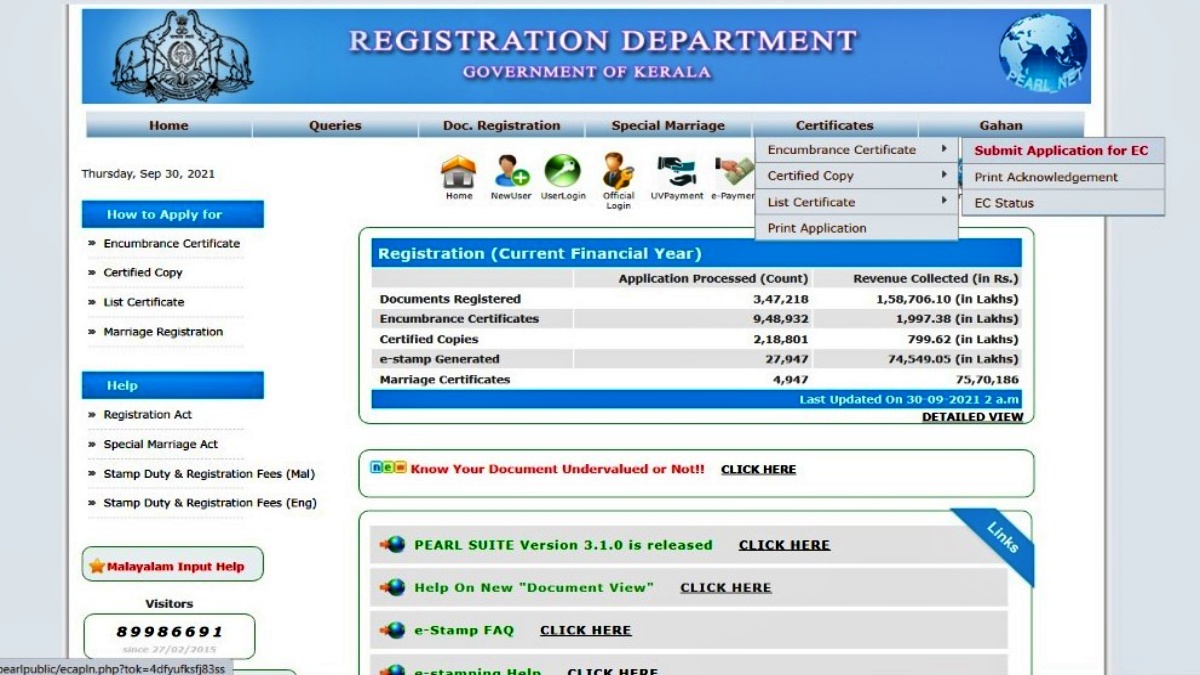Click the Official Login icon

(x=616, y=169)
